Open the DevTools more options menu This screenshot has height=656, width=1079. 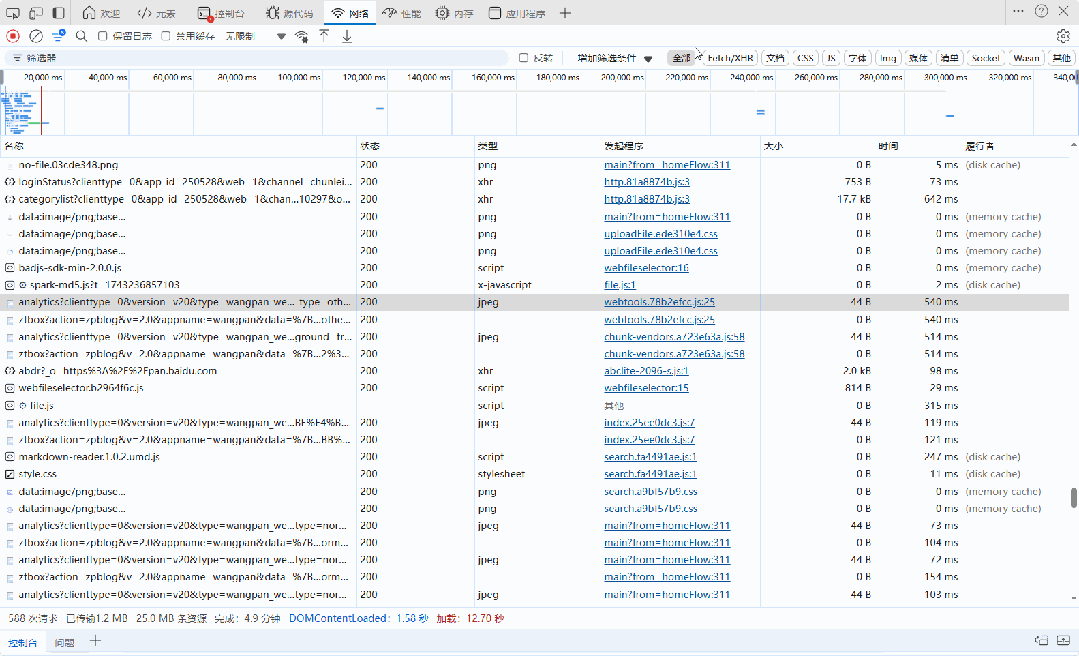pos(1018,10)
